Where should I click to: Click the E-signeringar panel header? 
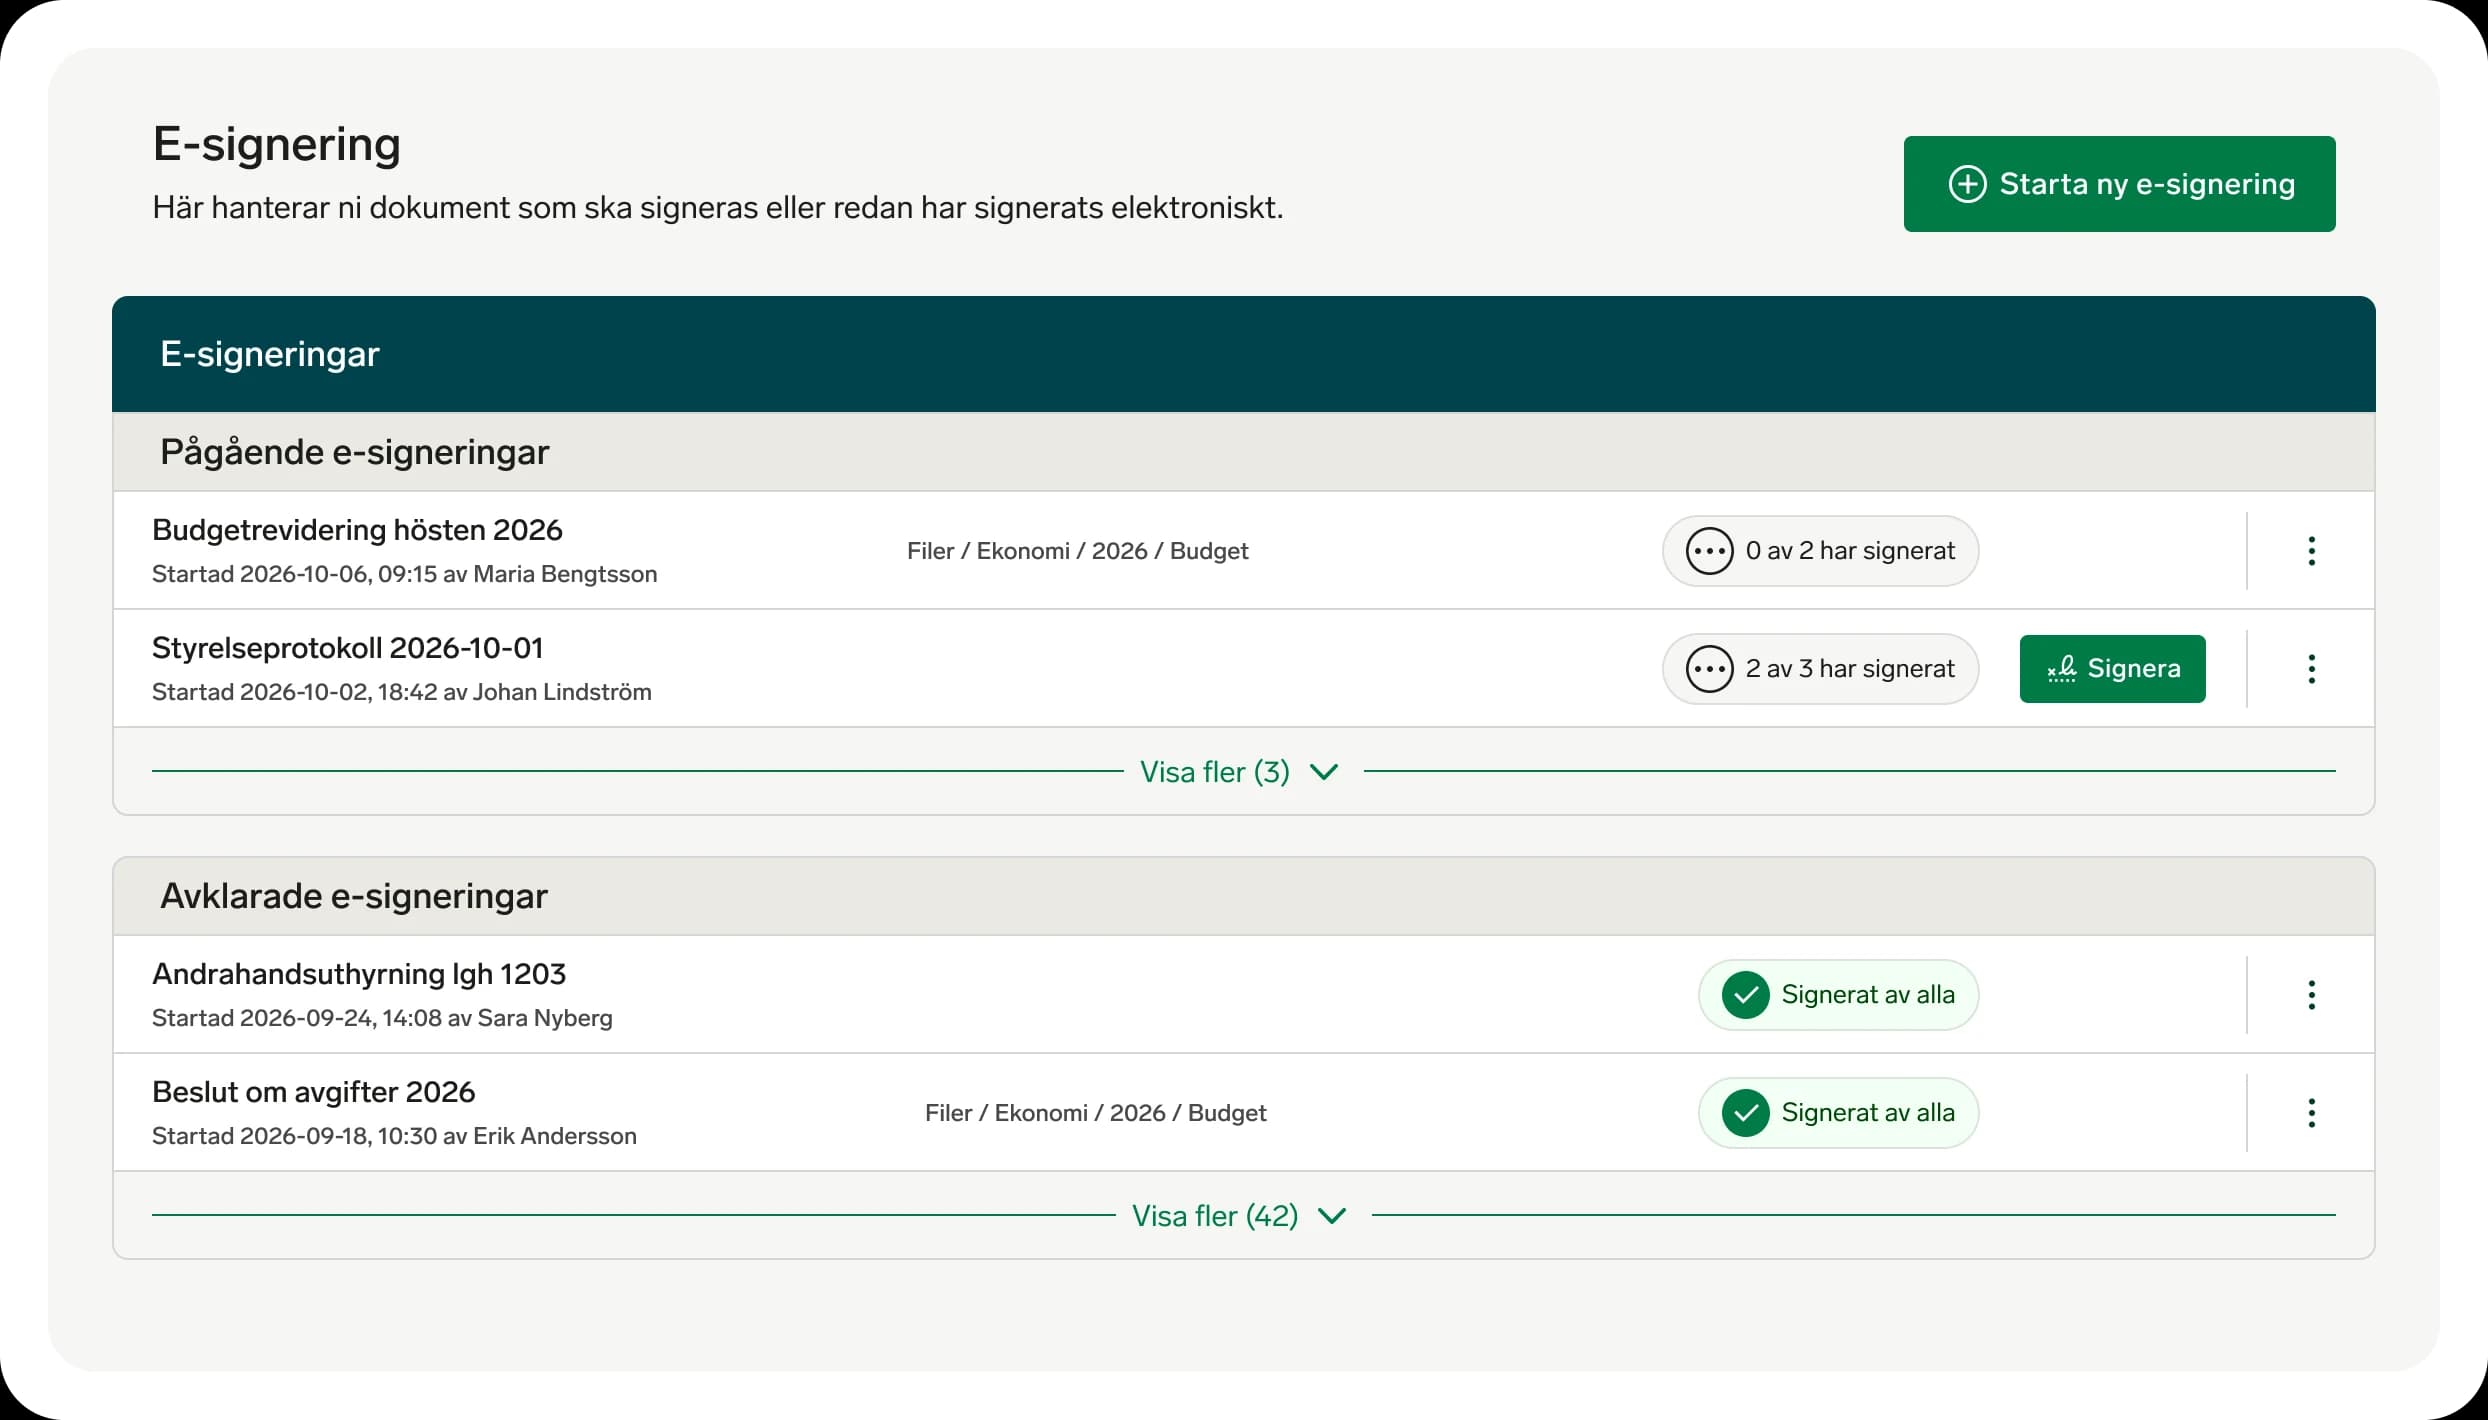click(x=1243, y=354)
